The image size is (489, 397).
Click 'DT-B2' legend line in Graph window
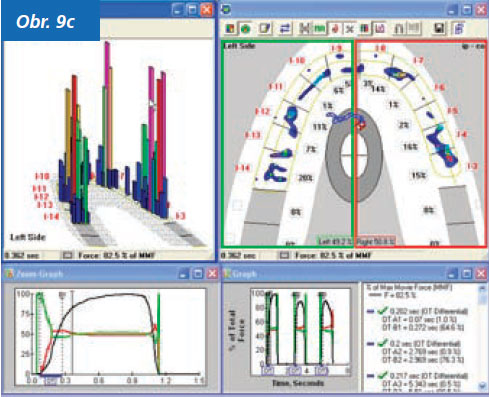423,360
